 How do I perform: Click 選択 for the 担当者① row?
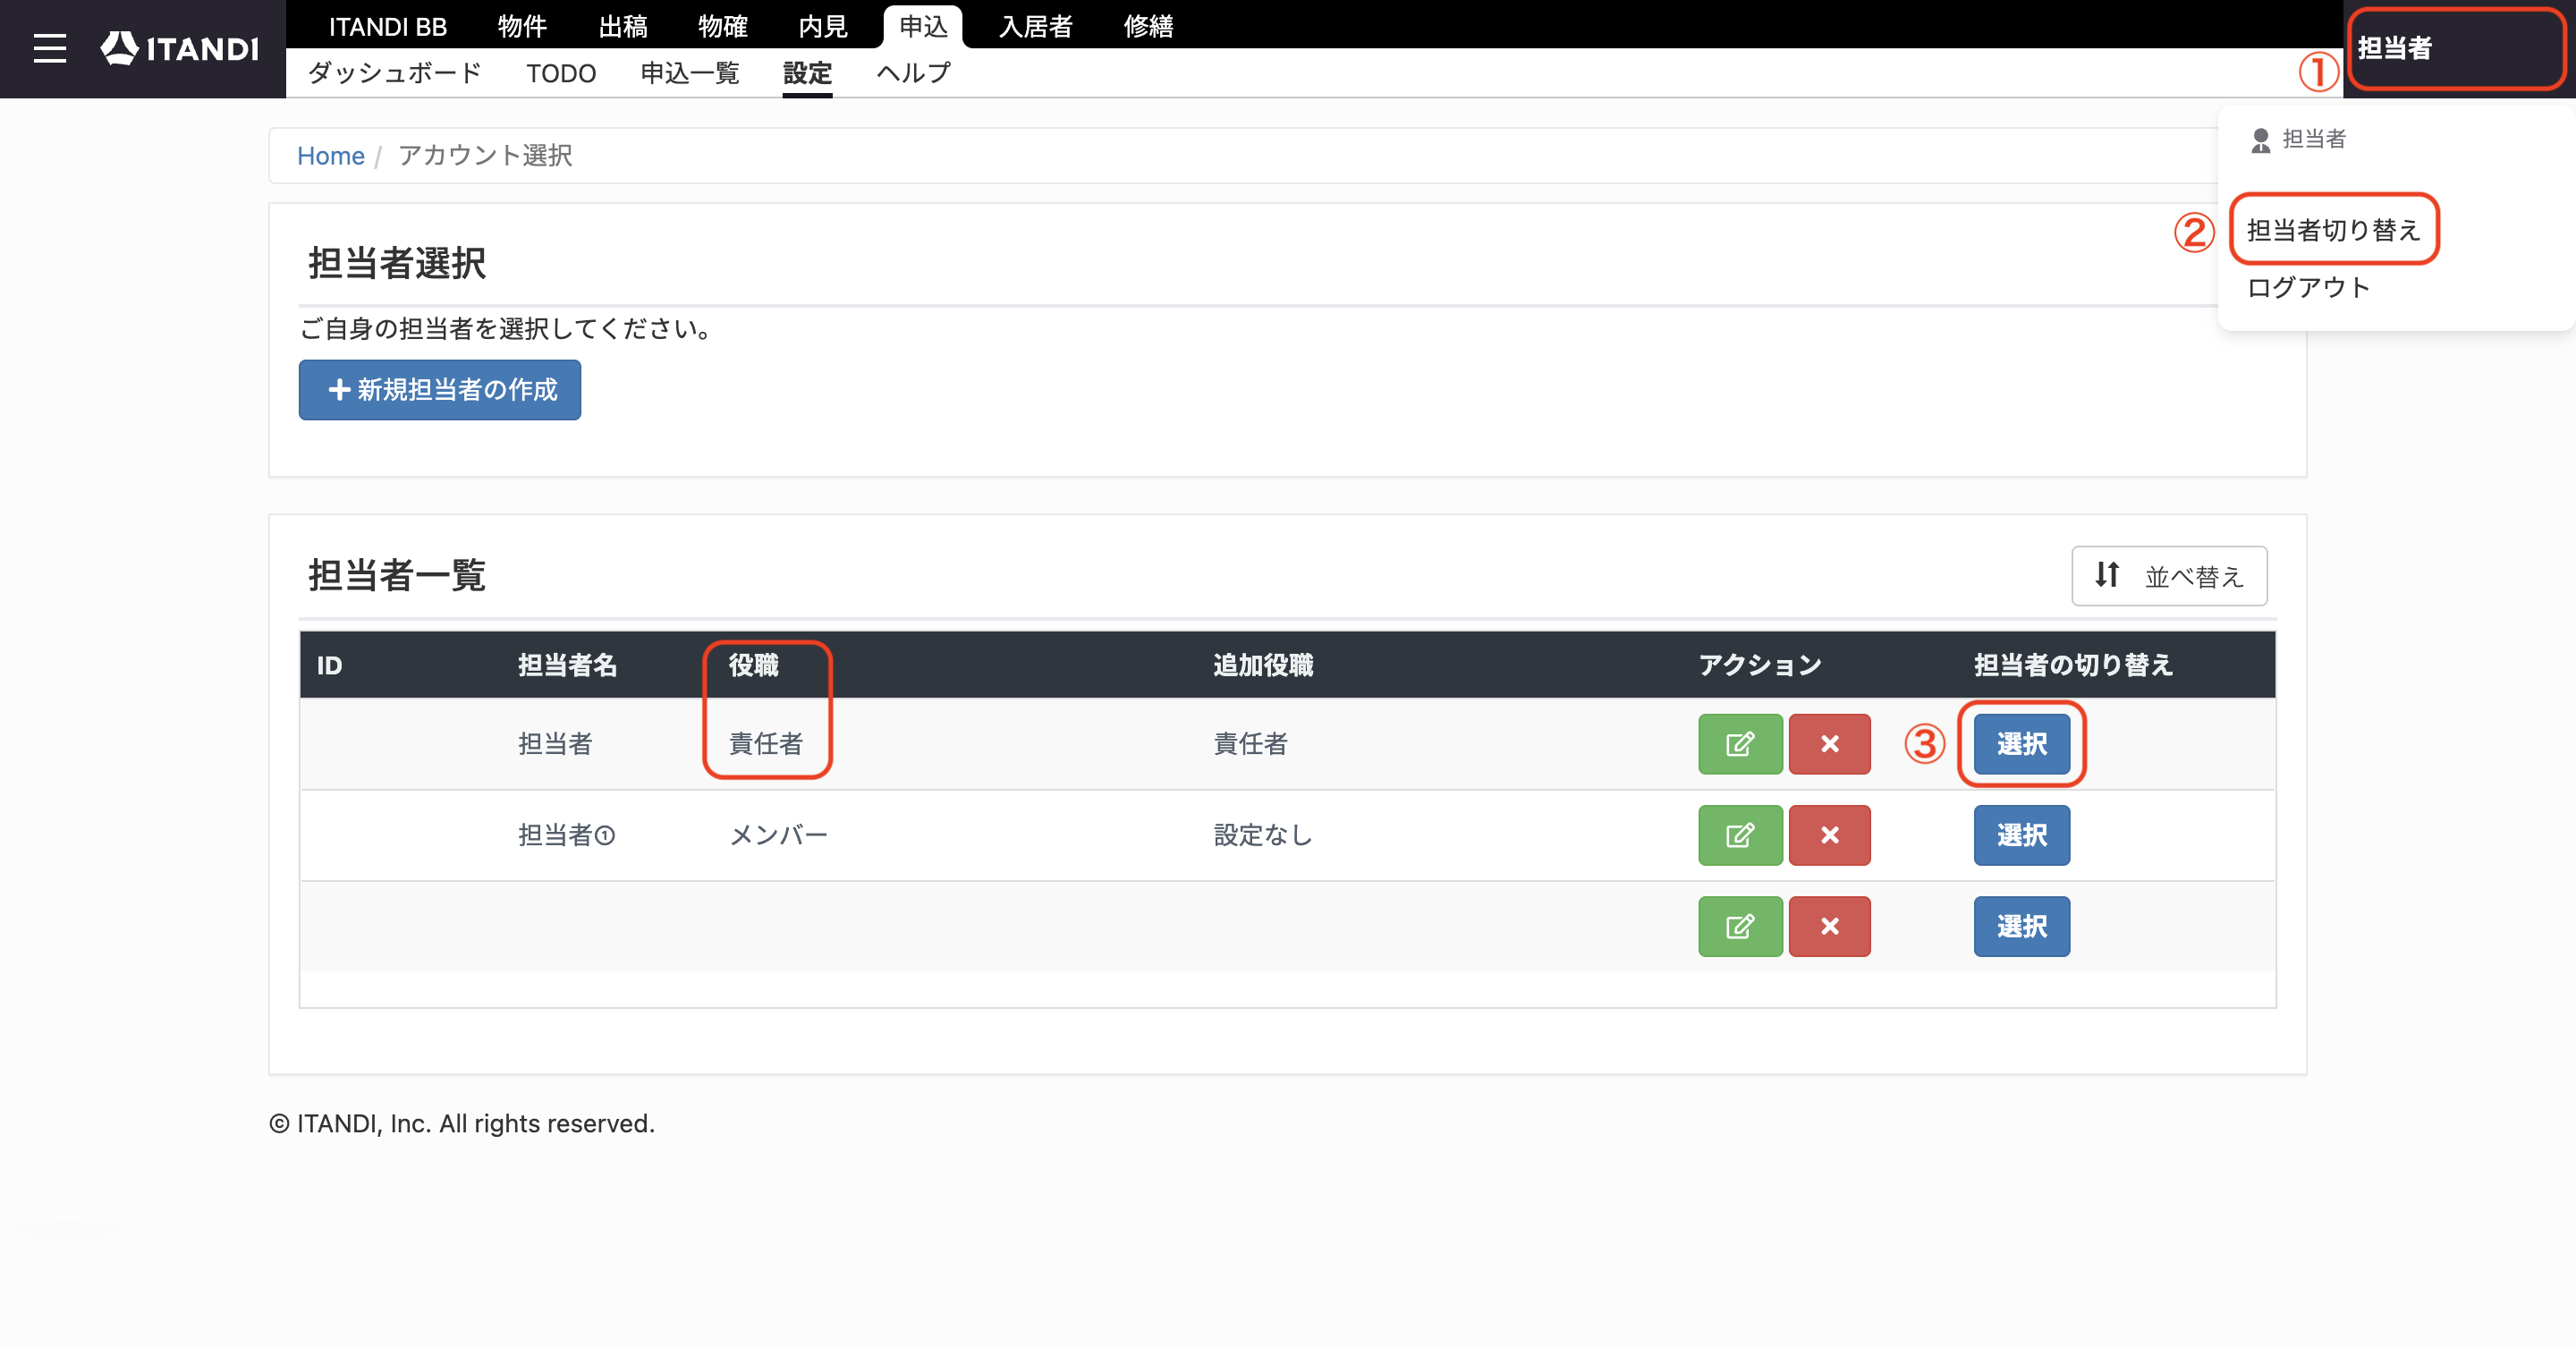[2022, 835]
